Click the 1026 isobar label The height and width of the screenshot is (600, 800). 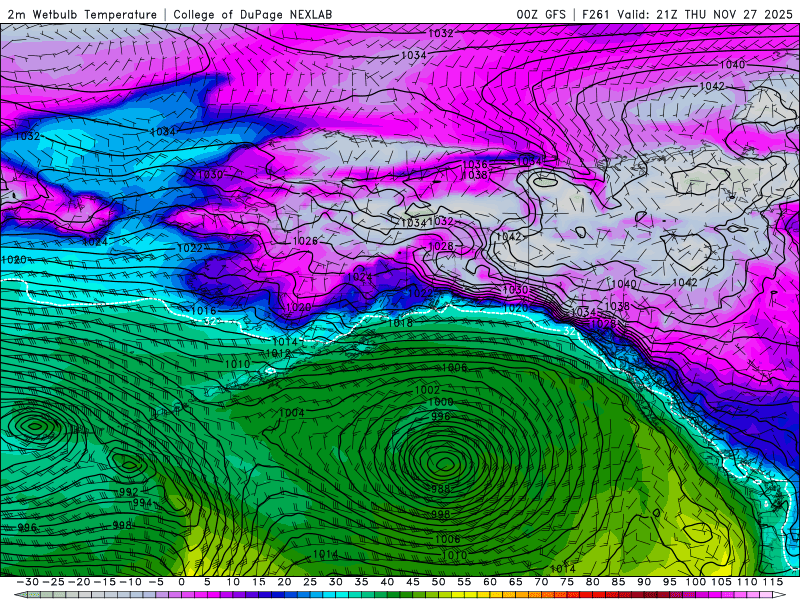click(305, 240)
